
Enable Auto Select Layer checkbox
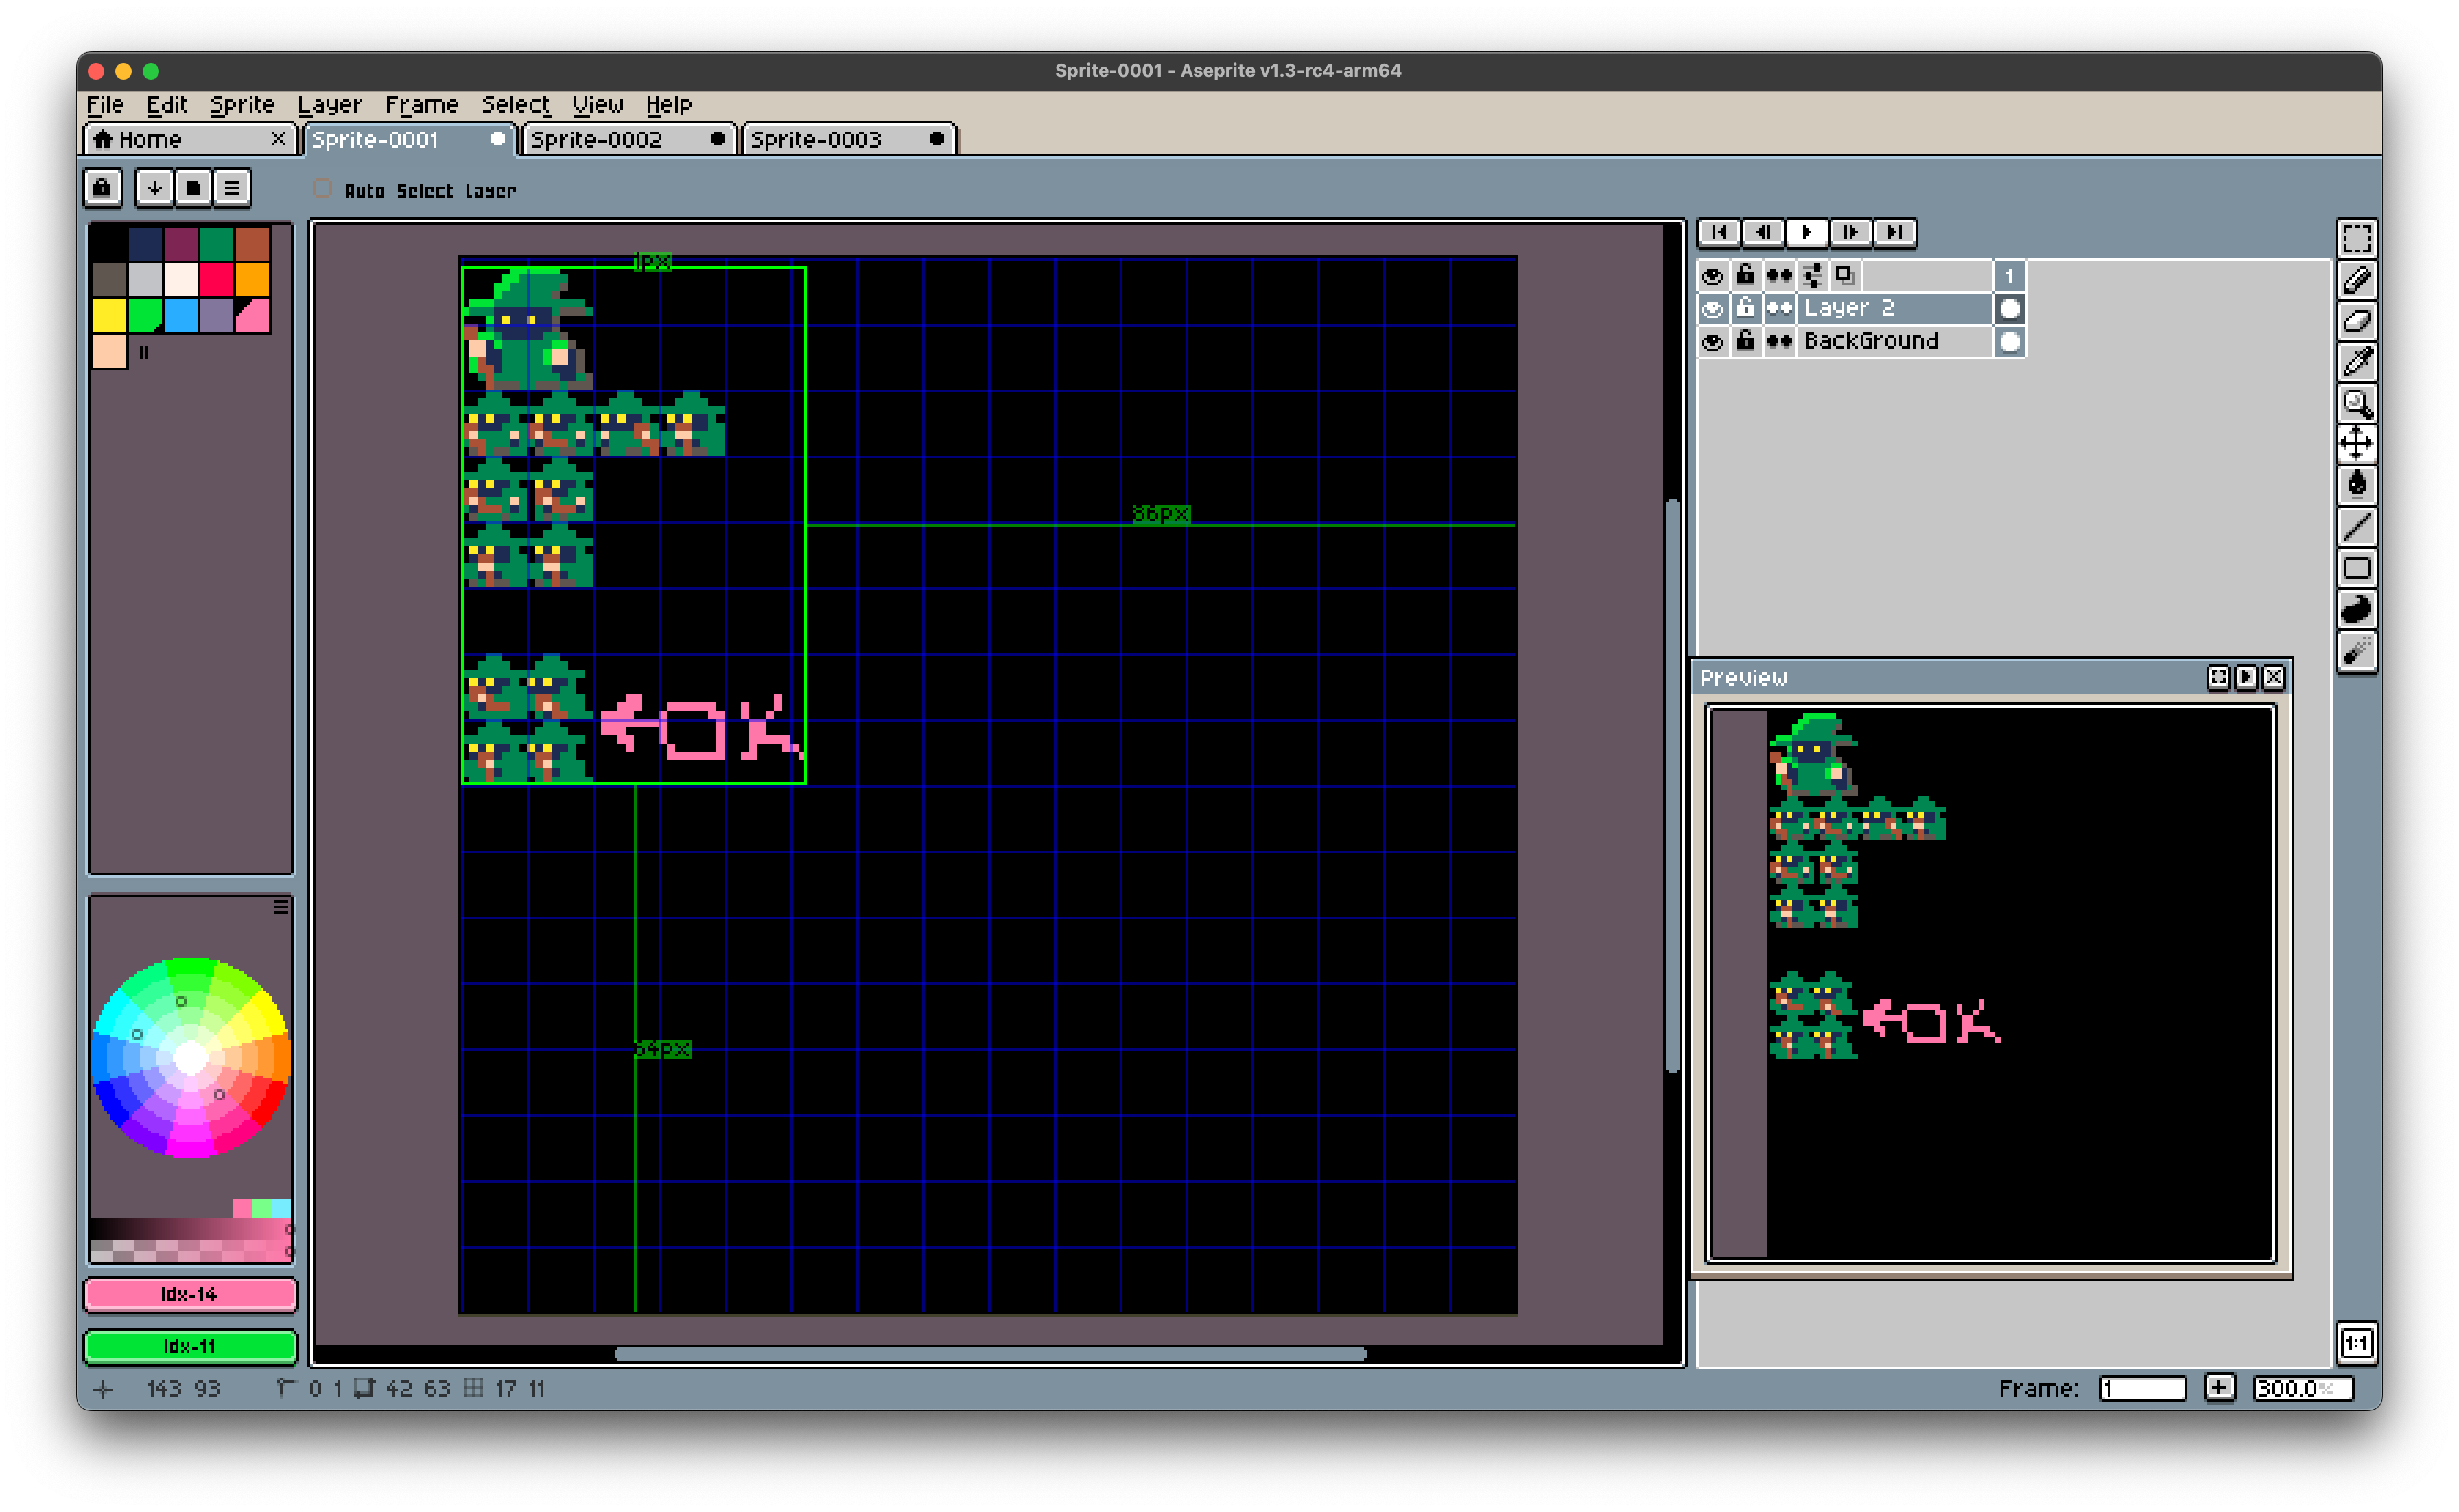pyautogui.click(x=322, y=189)
